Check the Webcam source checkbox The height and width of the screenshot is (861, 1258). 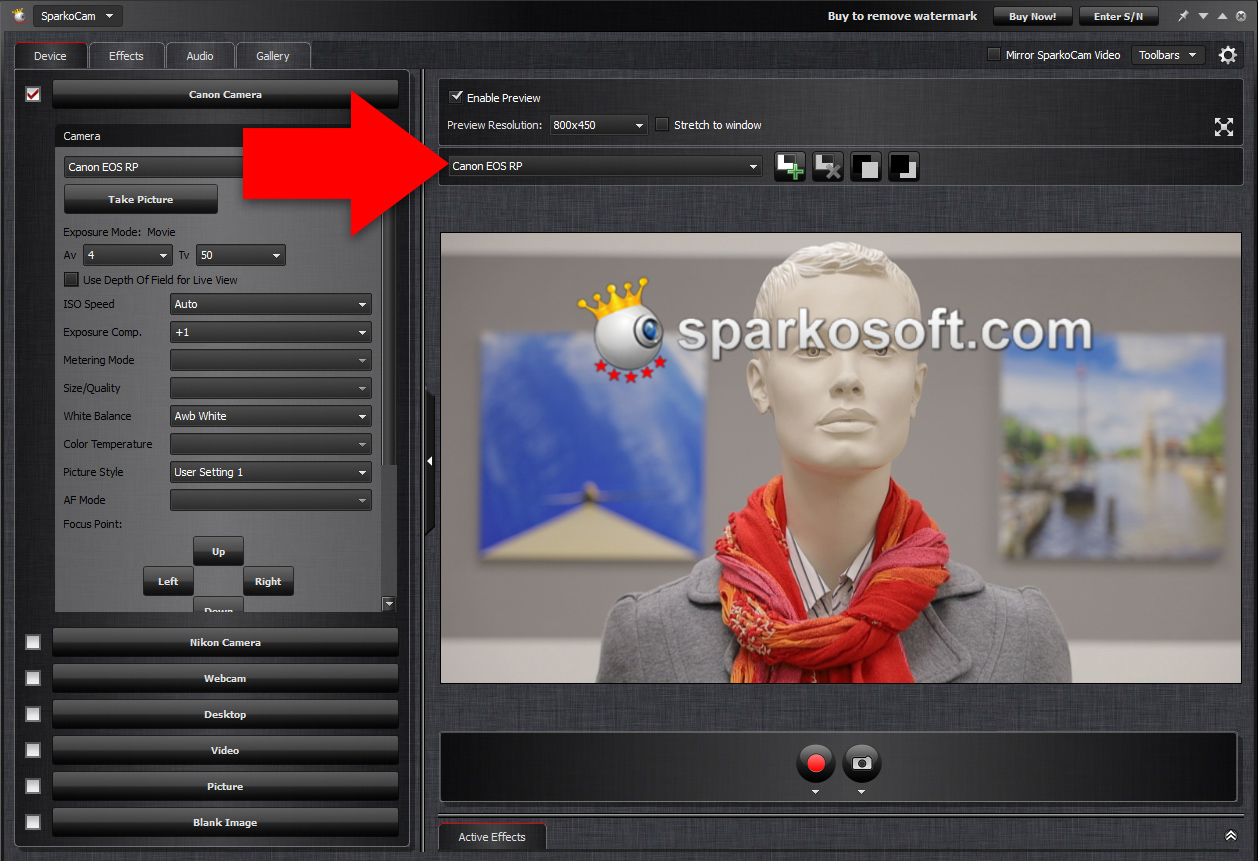[x=33, y=678]
